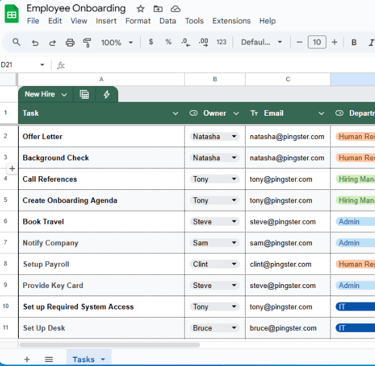The image size is (375, 366).
Task: Click the Employee Onboarding document title
Action: coord(76,8)
